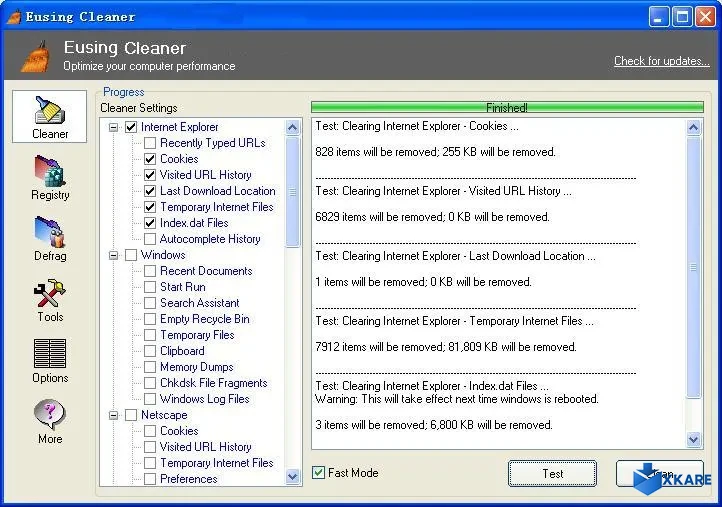Check Chkdsk File Fragments option
Screen dimensions: 722x507
point(150,383)
